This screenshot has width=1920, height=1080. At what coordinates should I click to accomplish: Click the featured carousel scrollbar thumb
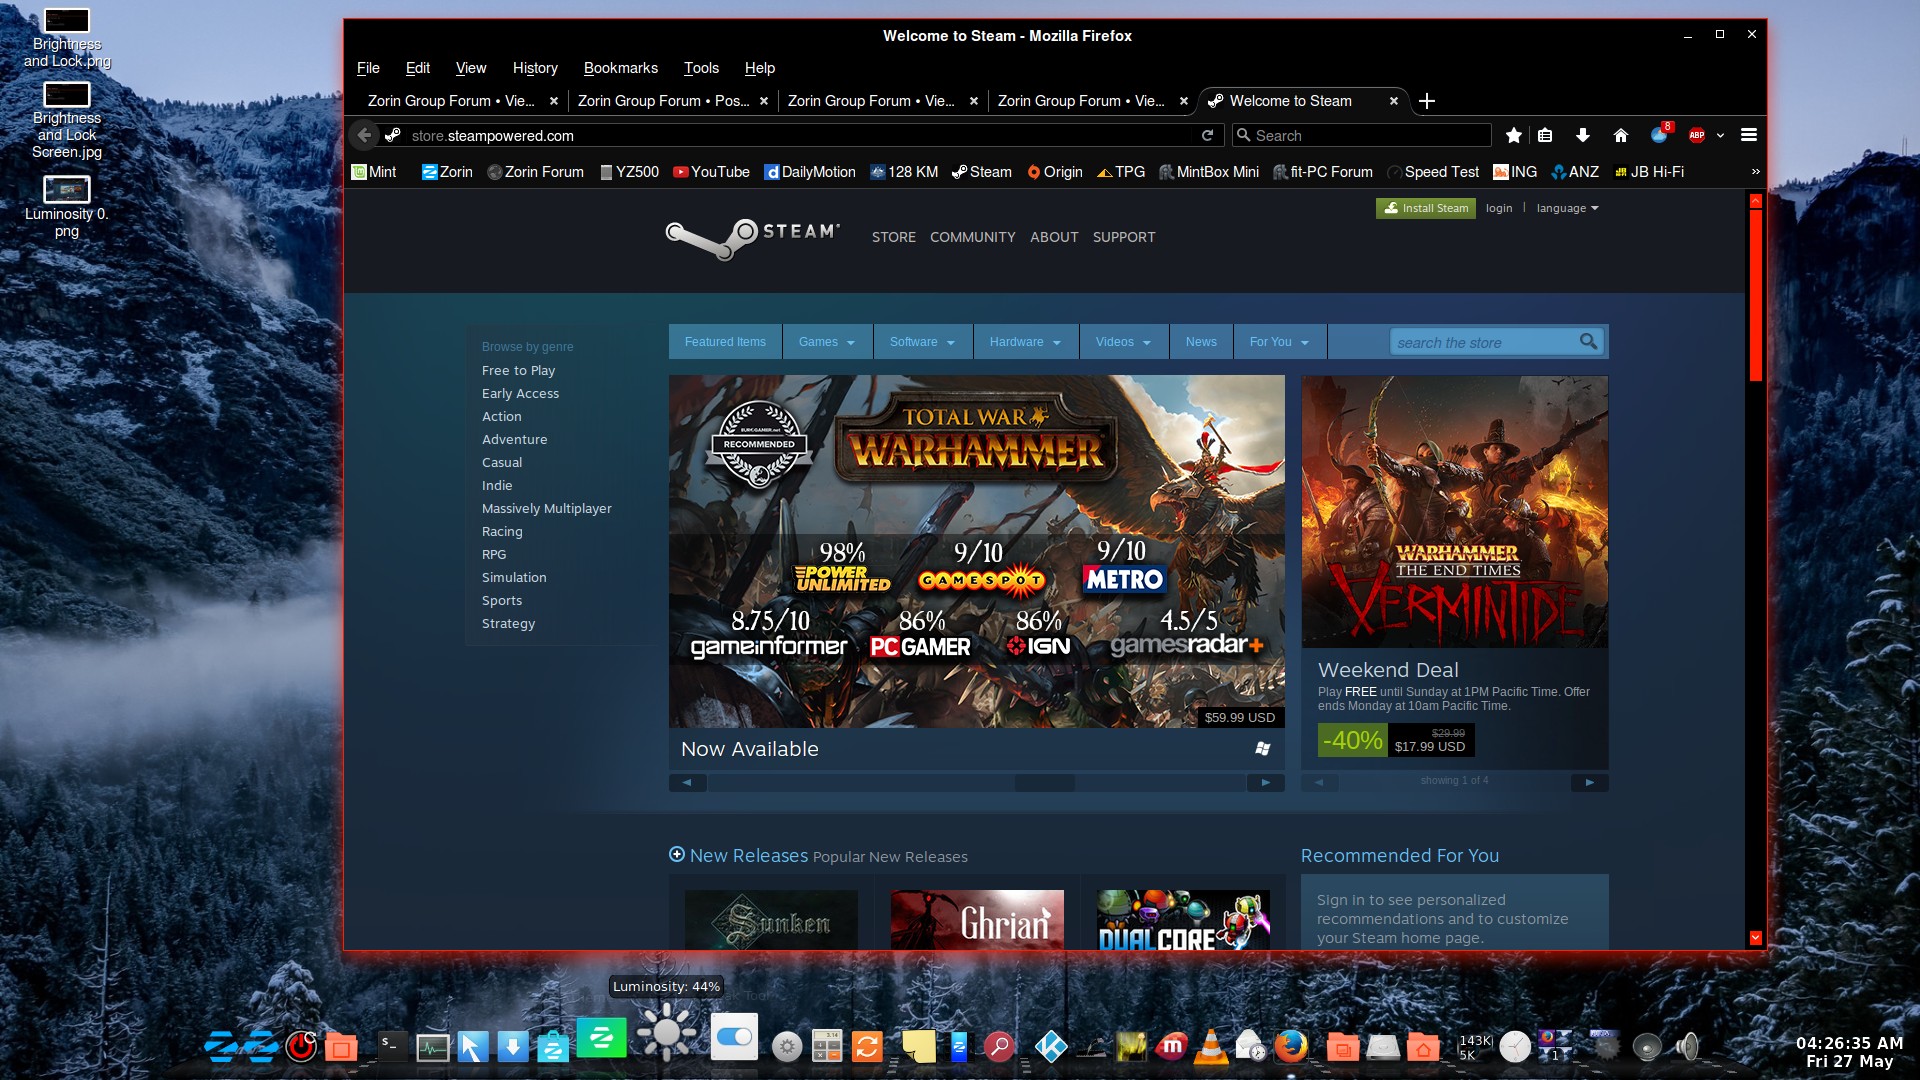pyautogui.click(x=1044, y=783)
